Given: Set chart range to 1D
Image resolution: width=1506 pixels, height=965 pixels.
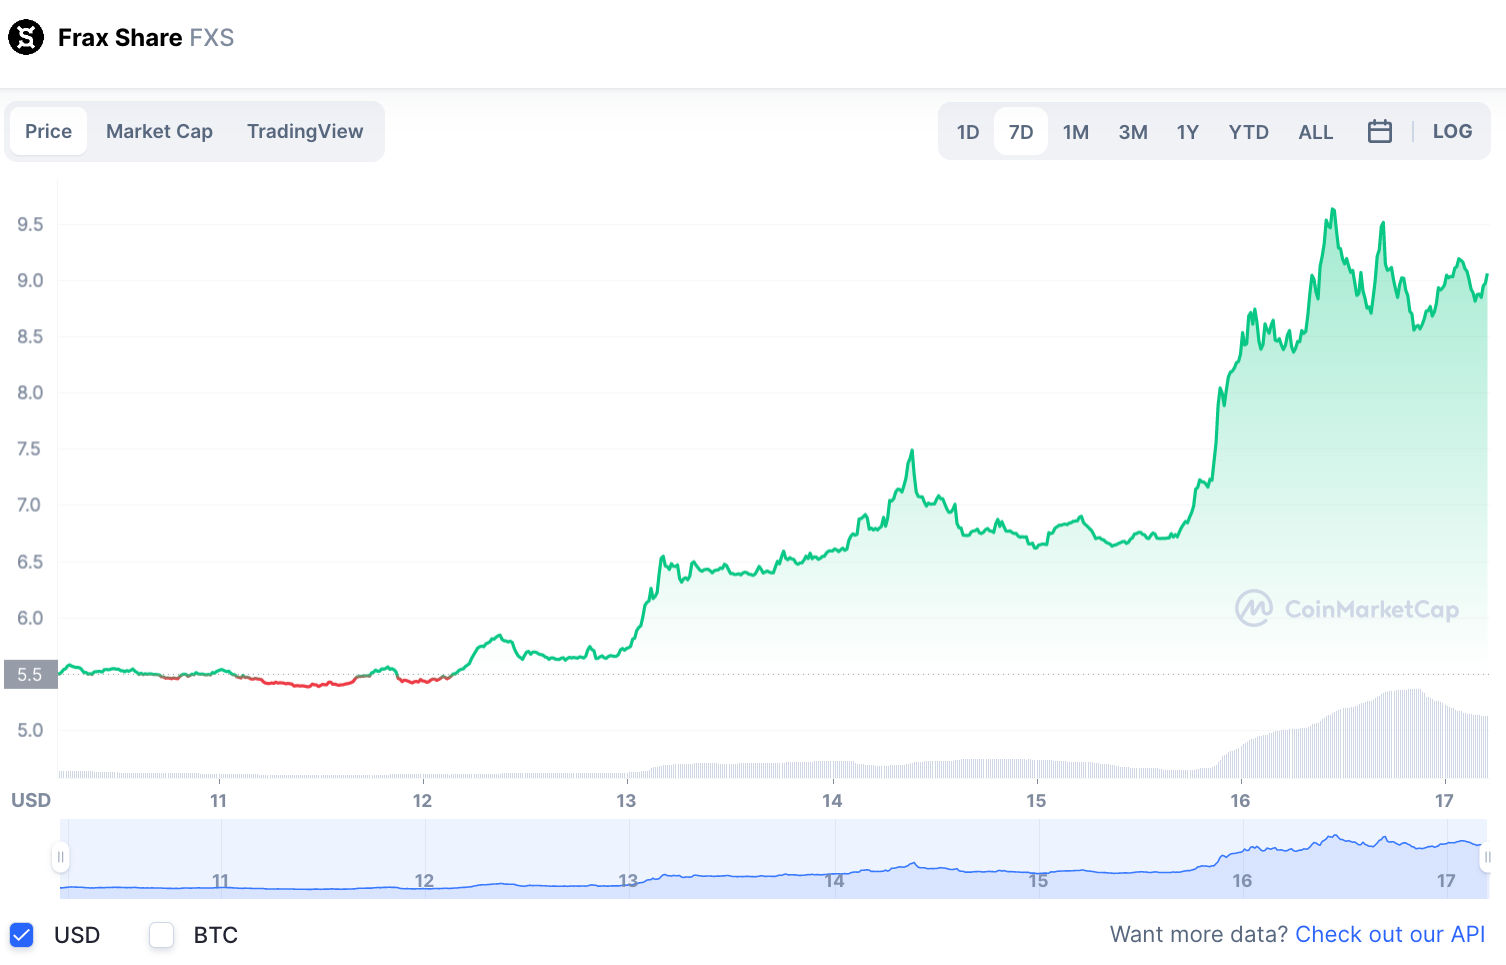Looking at the screenshot, I should pos(968,132).
